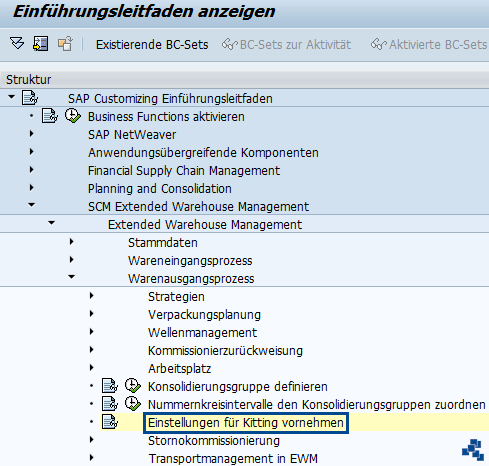The image size is (489, 466).
Task: Click glasses icon beside Aktivierte BC-Sets
Action: coord(379,44)
